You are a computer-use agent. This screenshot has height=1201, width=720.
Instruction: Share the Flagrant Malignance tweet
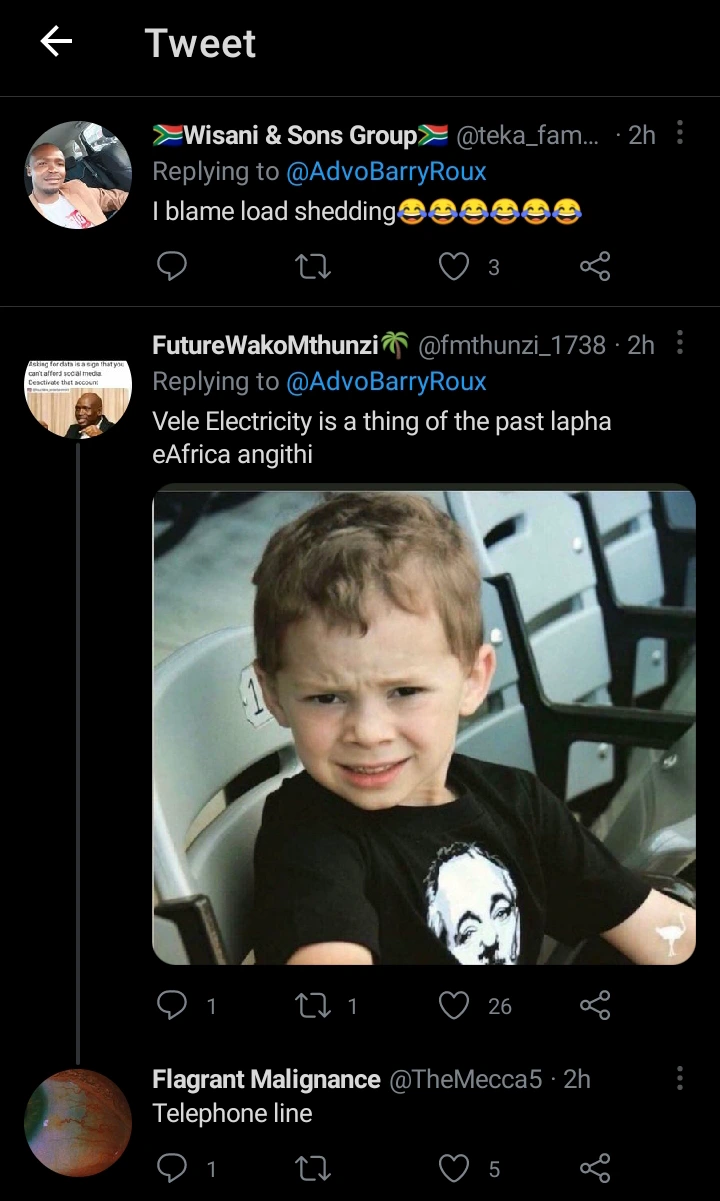point(595,1168)
